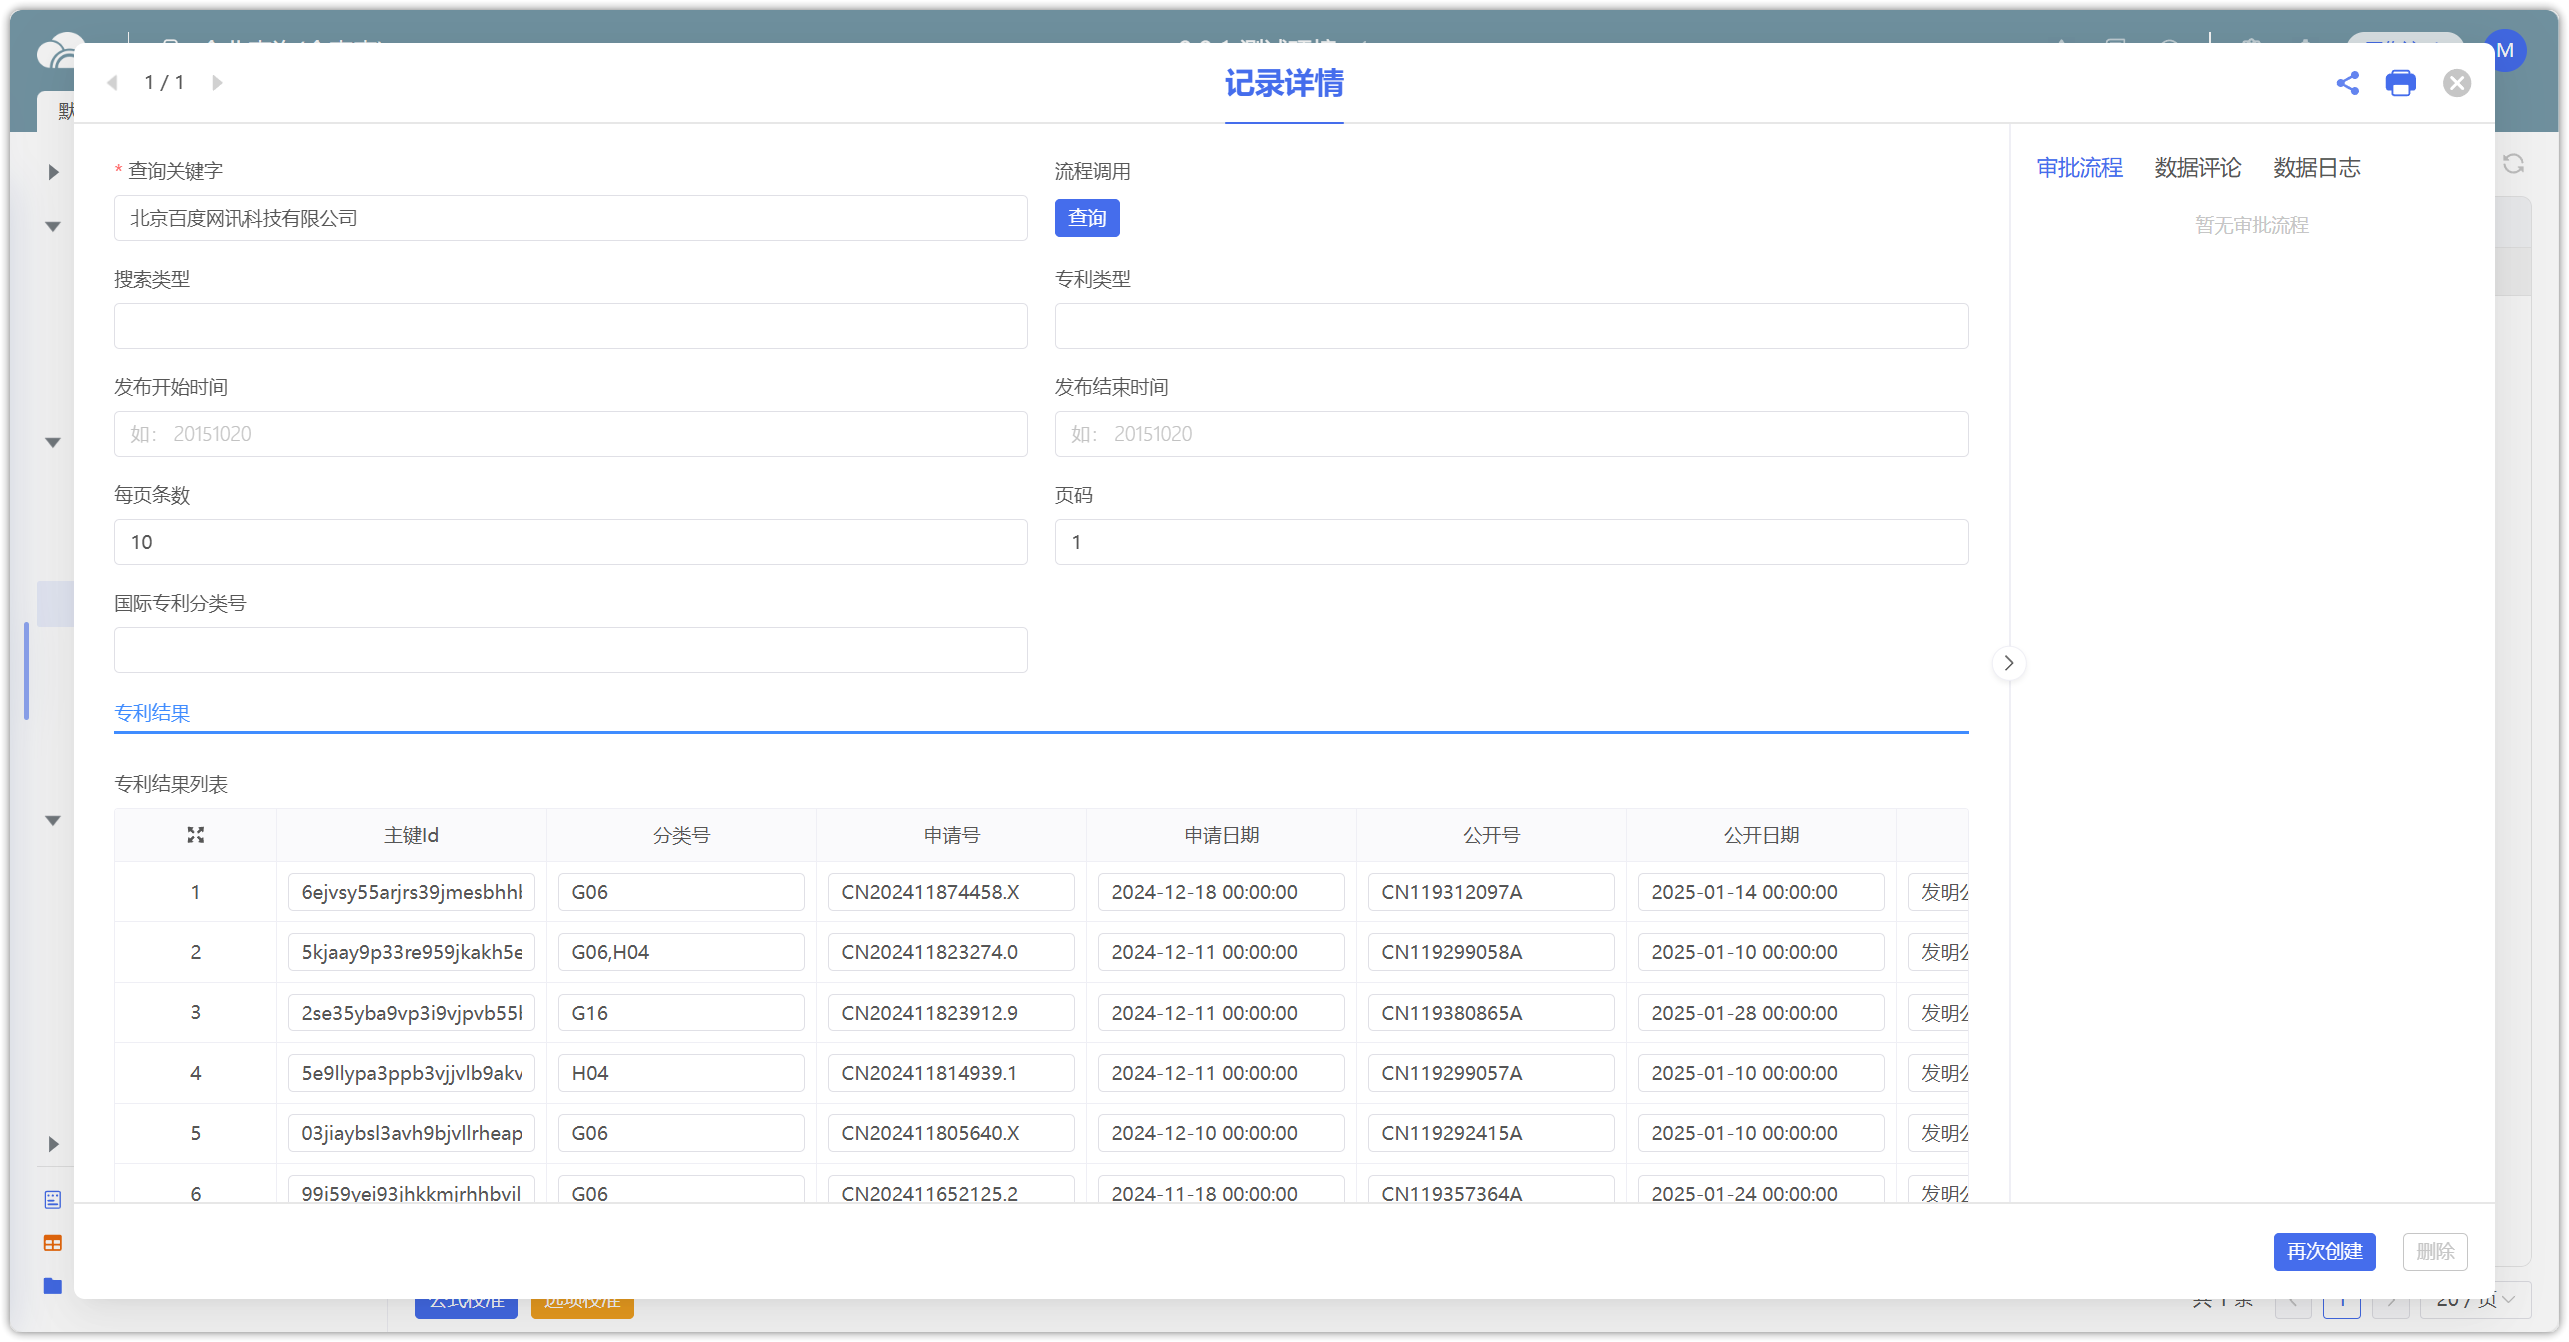Switch to the 数据评论 tab
Image resolution: width=2569 pixels, height=1342 pixels.
tap(2197, 168)
